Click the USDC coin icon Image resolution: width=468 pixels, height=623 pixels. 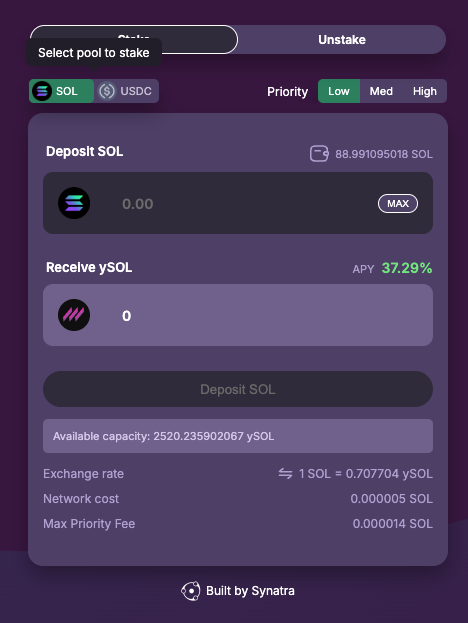click(106, 91)
